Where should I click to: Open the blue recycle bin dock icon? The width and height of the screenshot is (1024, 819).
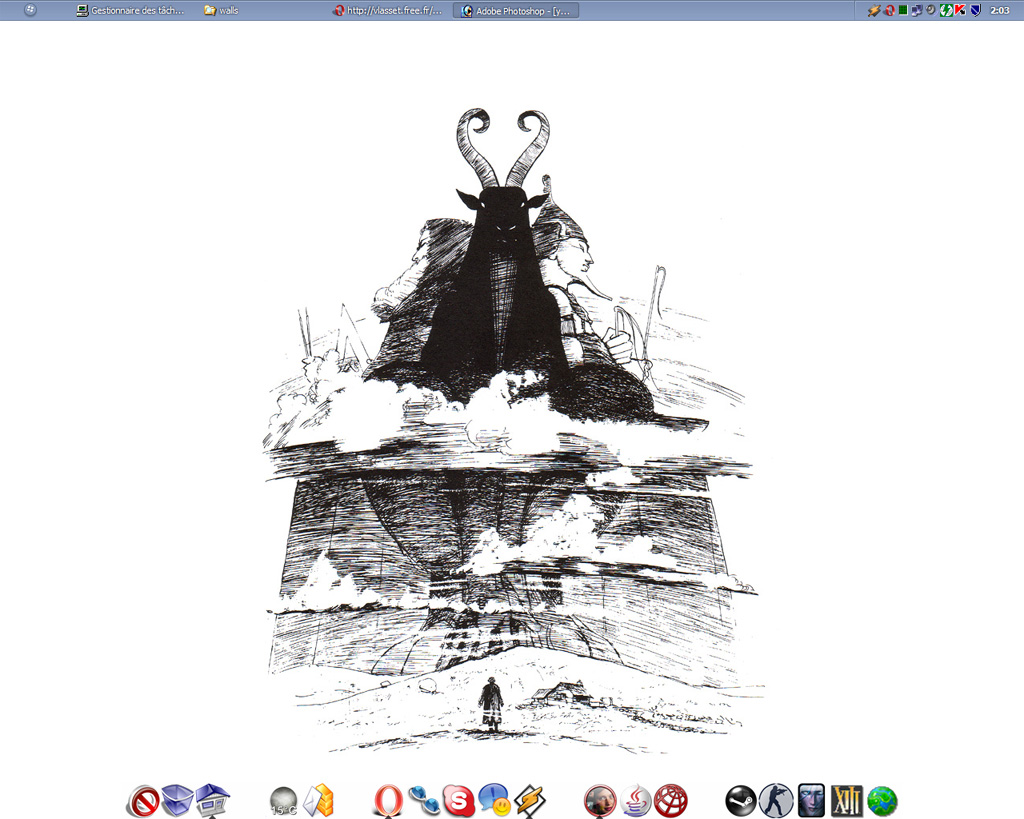pos(177,801)
